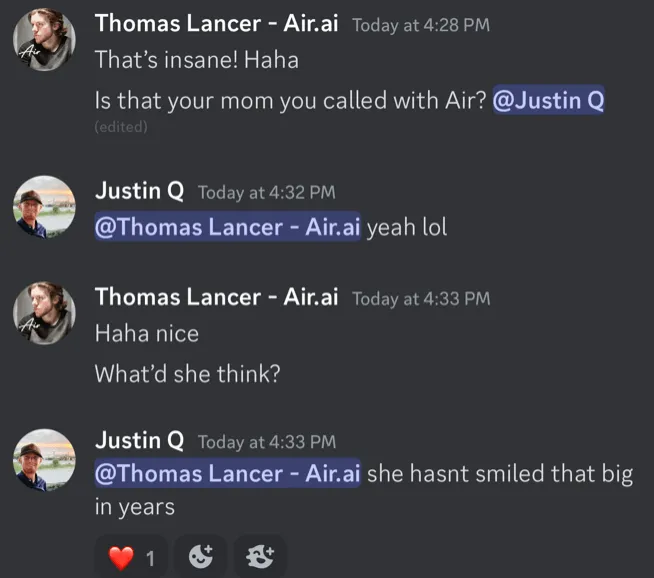This screenshot has width=654, height=578.
Task: Open @Thomas Lancer mention in "yeah lol" message
Action: click(x=227, y=227)
